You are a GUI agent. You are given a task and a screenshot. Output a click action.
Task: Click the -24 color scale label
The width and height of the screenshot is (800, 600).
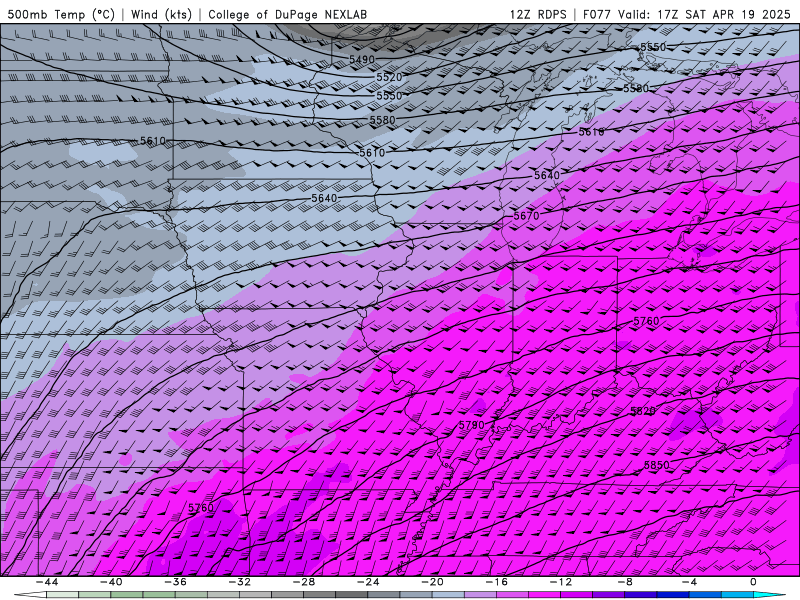[x=368, y=582]
